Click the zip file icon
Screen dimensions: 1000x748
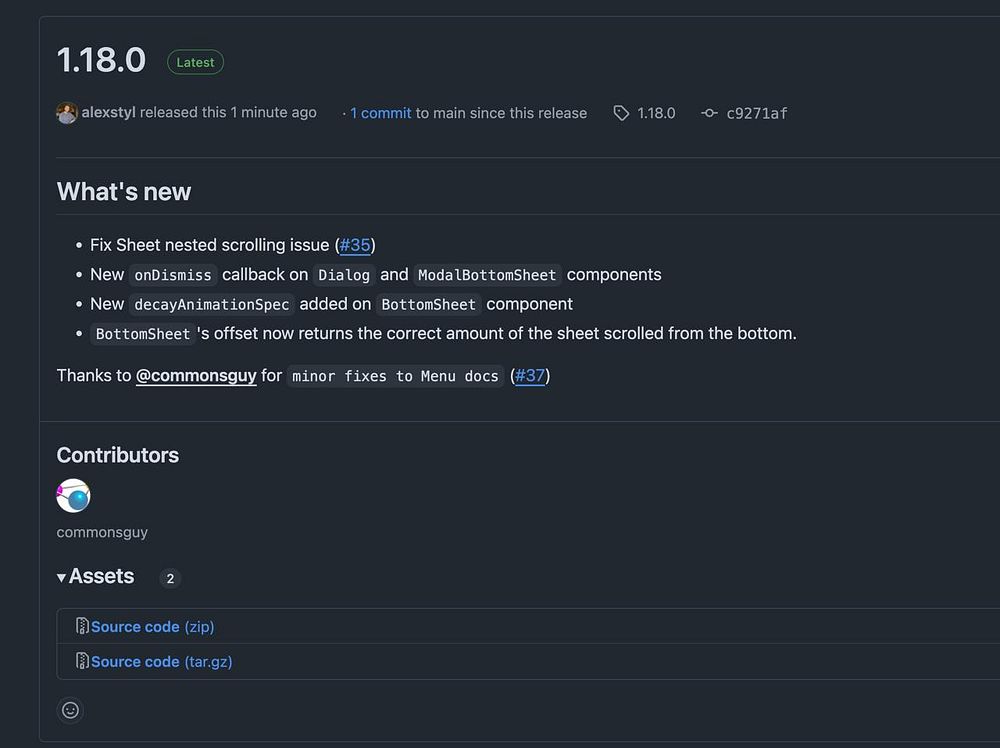click(82, 627)
